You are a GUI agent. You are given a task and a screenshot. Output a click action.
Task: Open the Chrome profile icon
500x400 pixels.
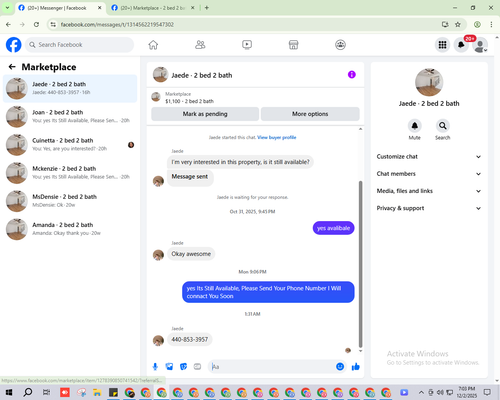coord(477,24)
